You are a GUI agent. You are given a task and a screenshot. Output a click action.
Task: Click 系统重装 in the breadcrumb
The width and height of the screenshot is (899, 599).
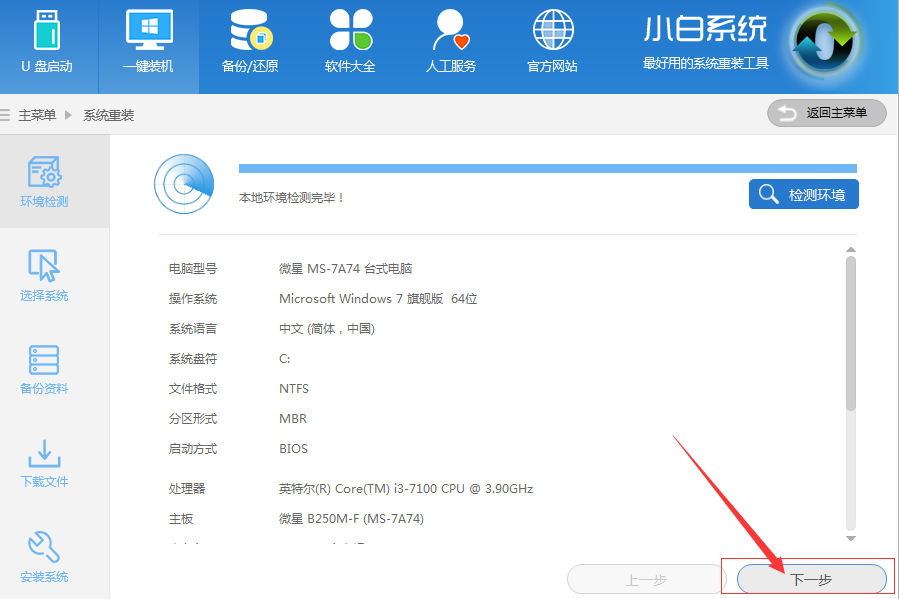click(x=108, y=115)
